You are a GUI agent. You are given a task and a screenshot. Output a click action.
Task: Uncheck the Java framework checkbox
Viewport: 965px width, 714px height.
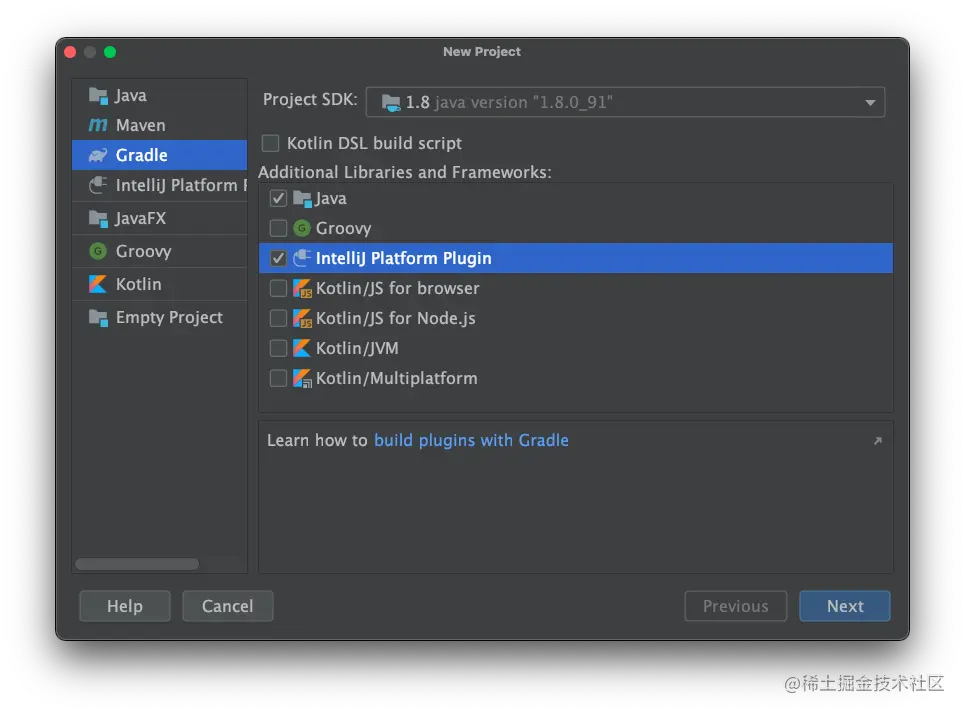(278, 199)
